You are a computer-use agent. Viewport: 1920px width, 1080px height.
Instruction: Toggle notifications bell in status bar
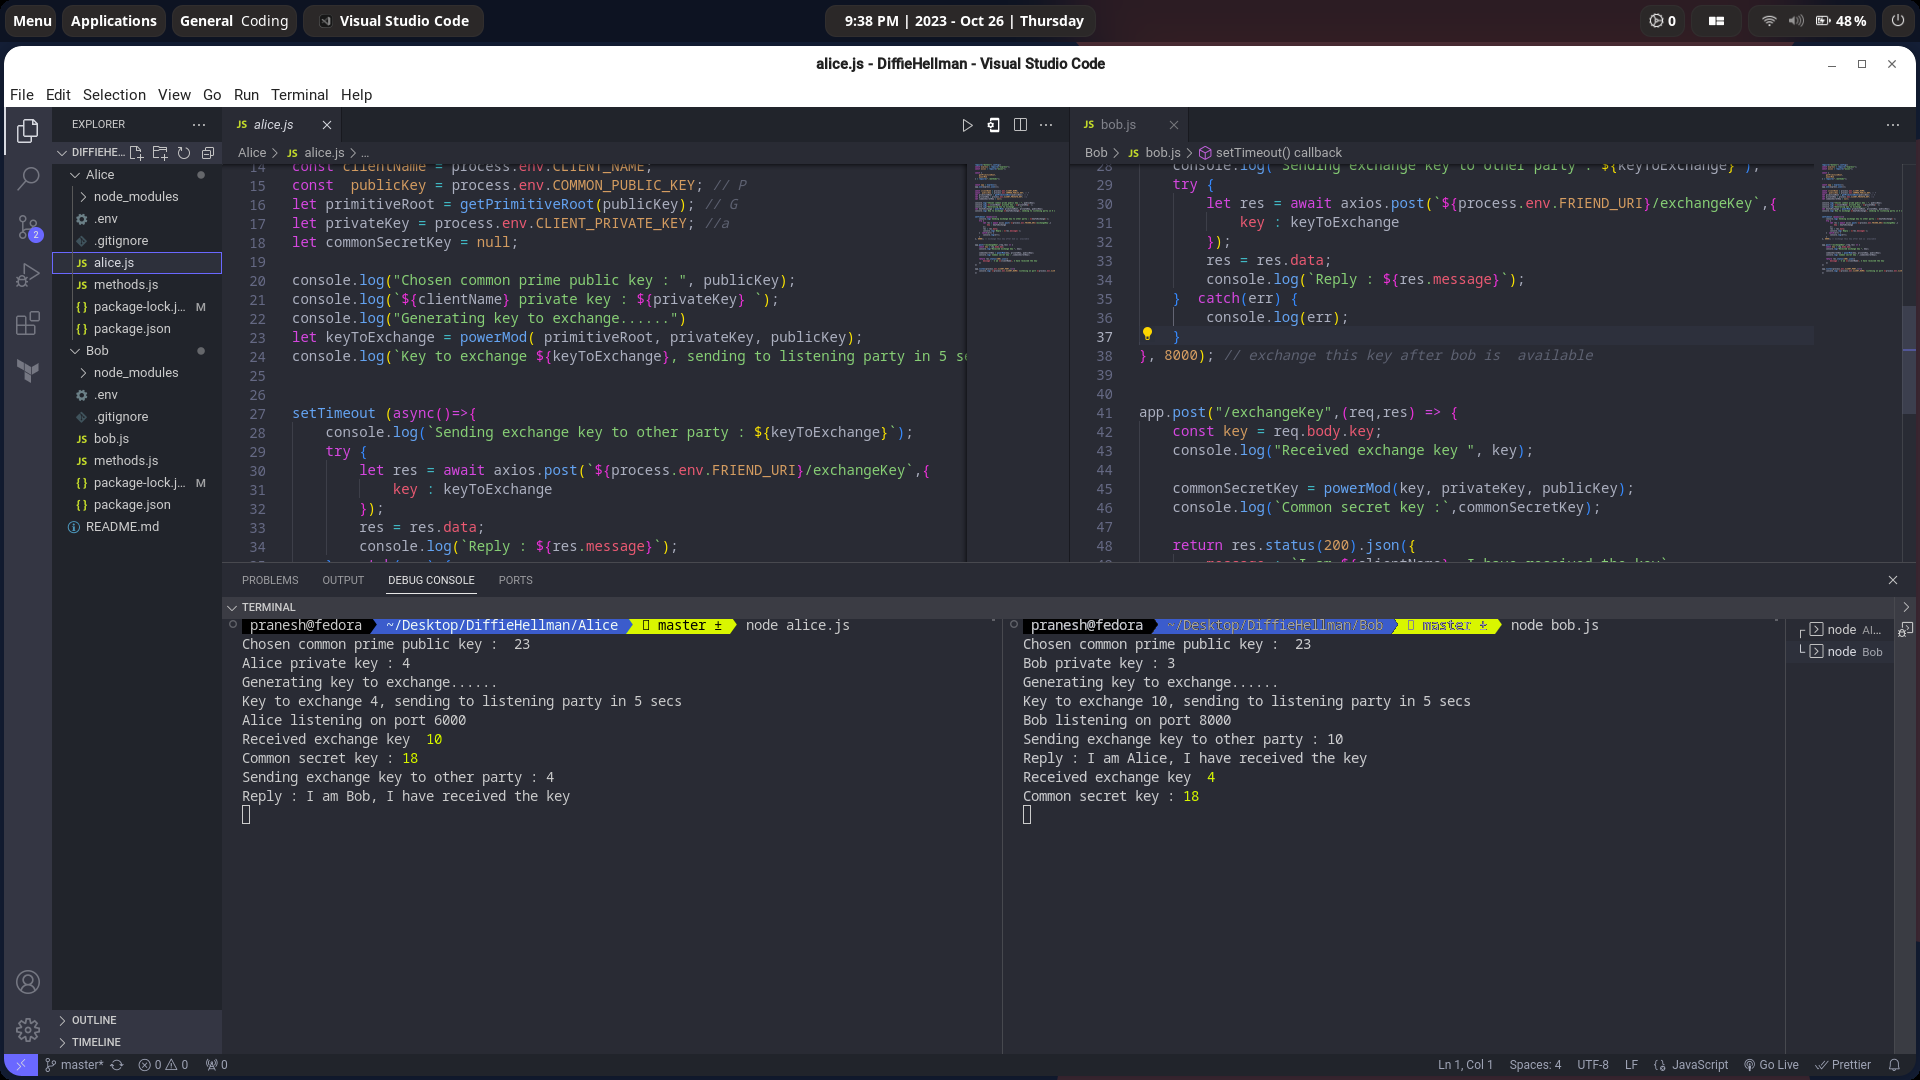coord(1894,1065)
